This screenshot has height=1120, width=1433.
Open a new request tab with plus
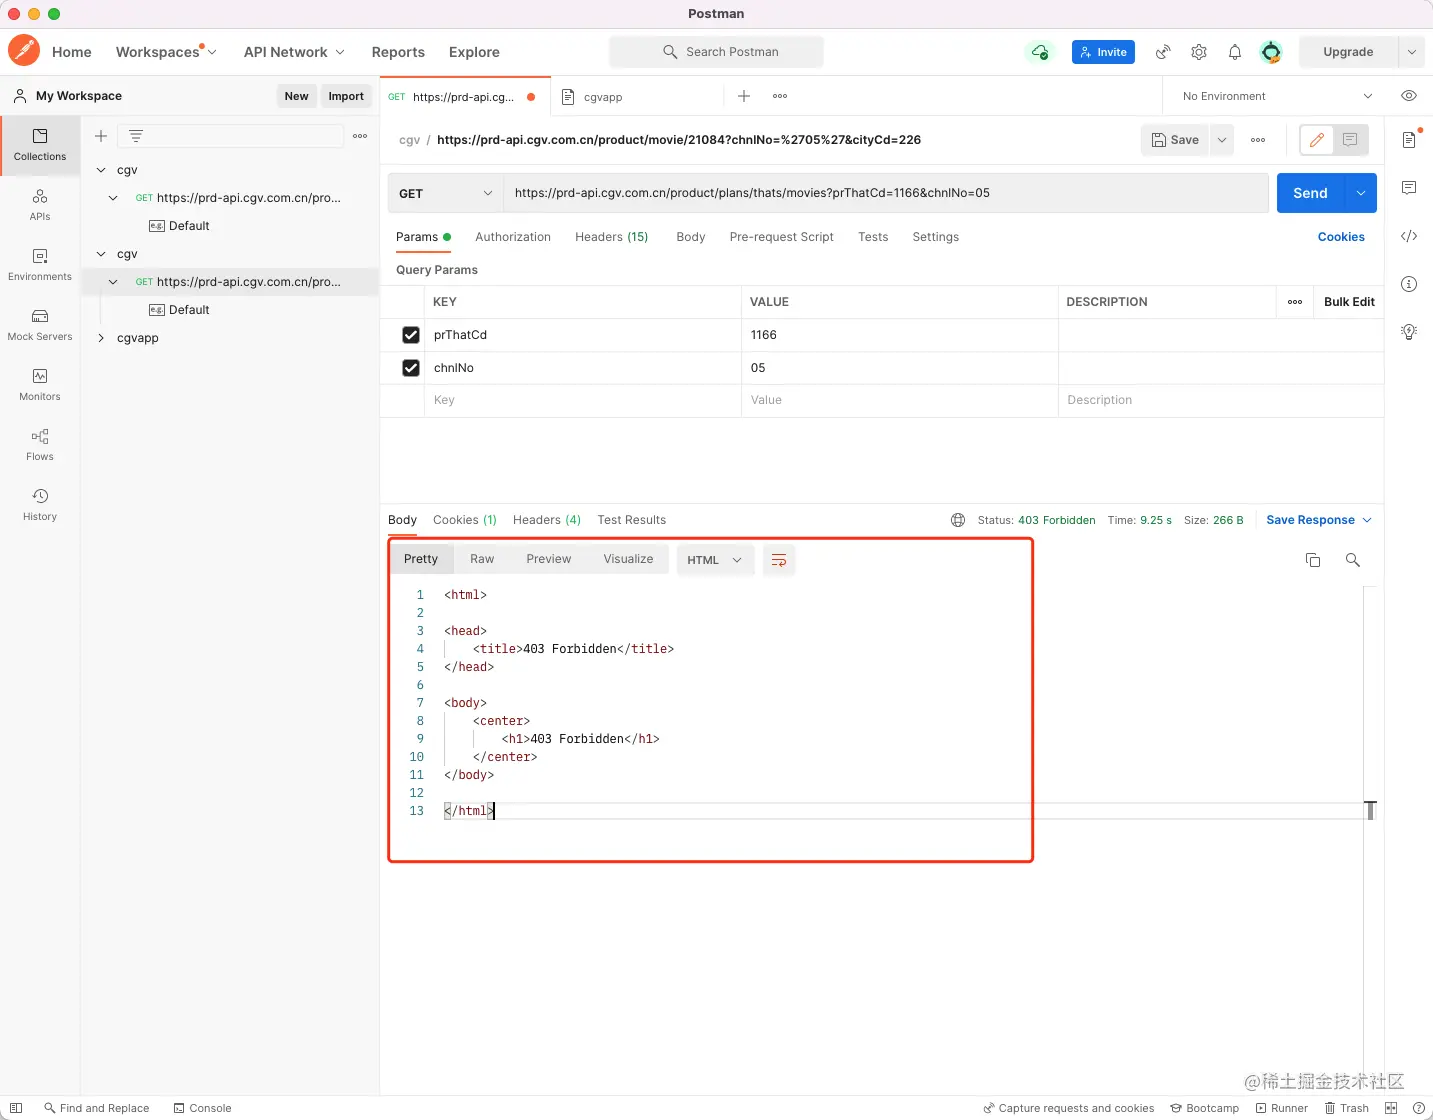click(x=744, y=96)
